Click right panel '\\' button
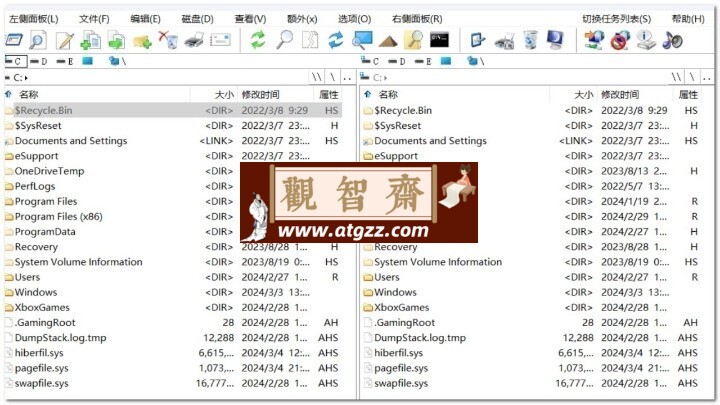The image size is (720, 405). [676, 78]
